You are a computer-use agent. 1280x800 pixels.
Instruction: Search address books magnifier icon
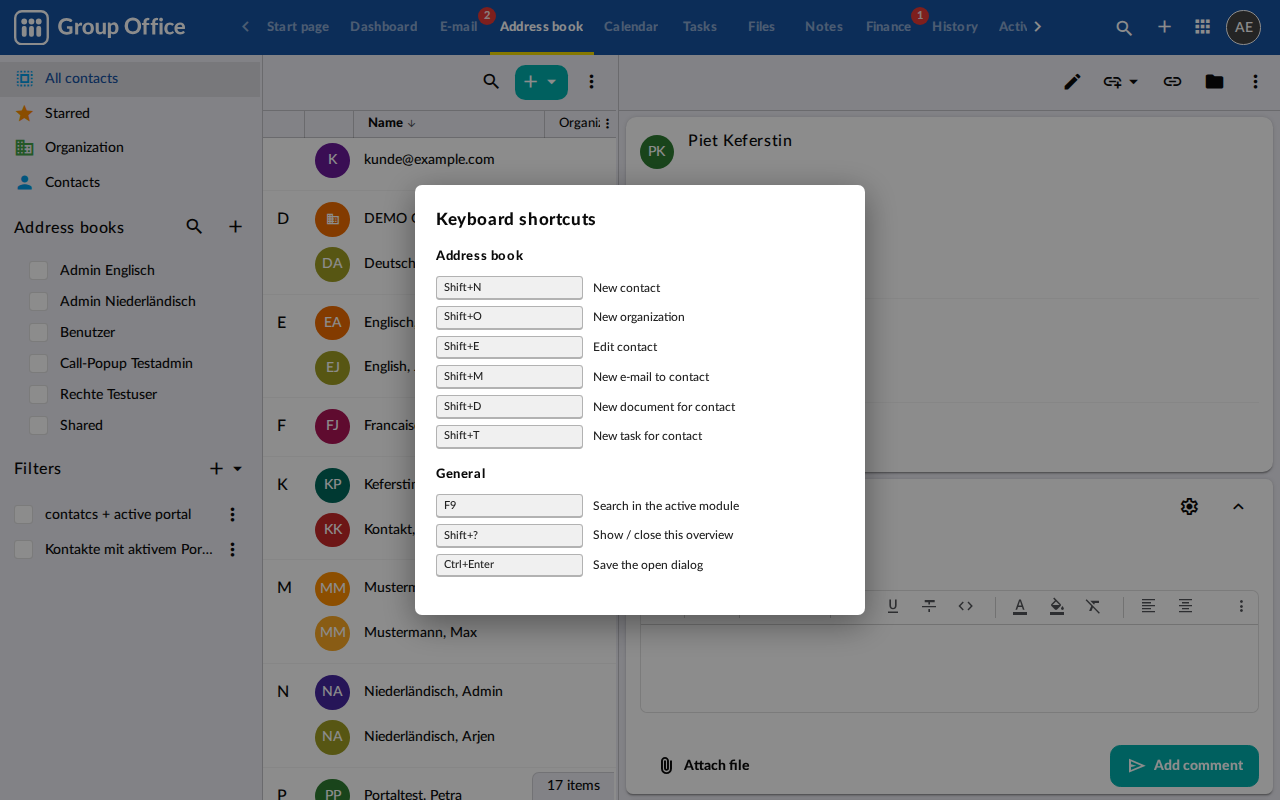tap(194, 227)
